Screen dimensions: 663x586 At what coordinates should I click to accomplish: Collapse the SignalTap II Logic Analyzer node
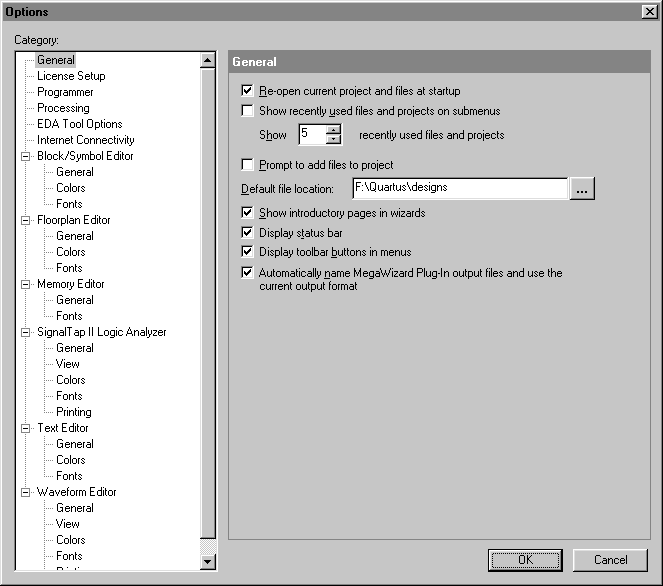26,332
